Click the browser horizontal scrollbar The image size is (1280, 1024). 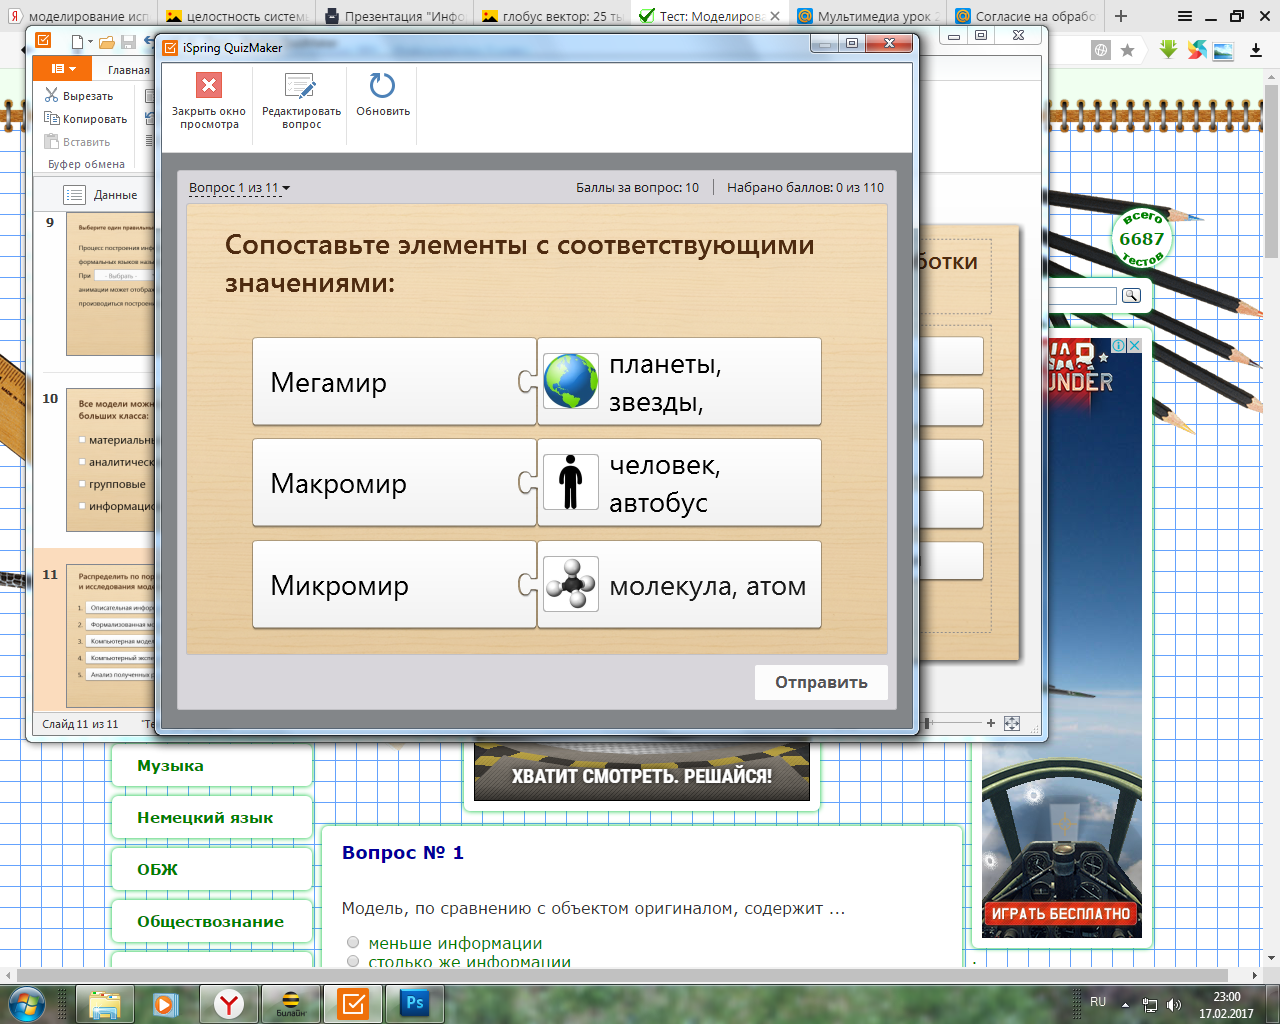click(x=620, y=975)
